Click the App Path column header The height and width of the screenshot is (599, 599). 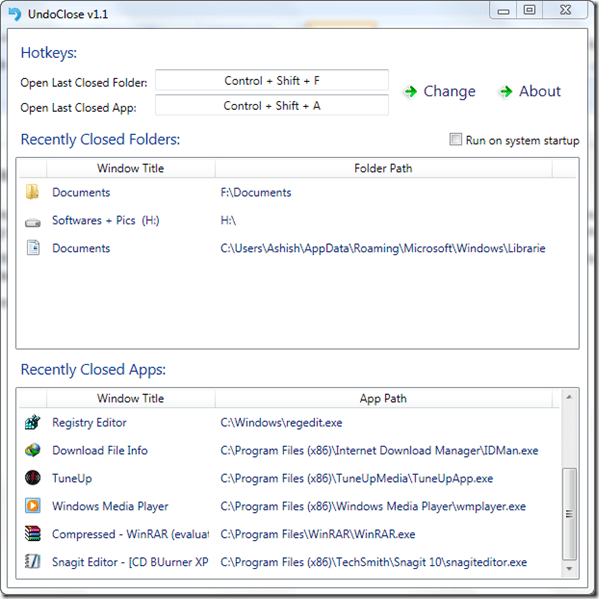[383, 398]
